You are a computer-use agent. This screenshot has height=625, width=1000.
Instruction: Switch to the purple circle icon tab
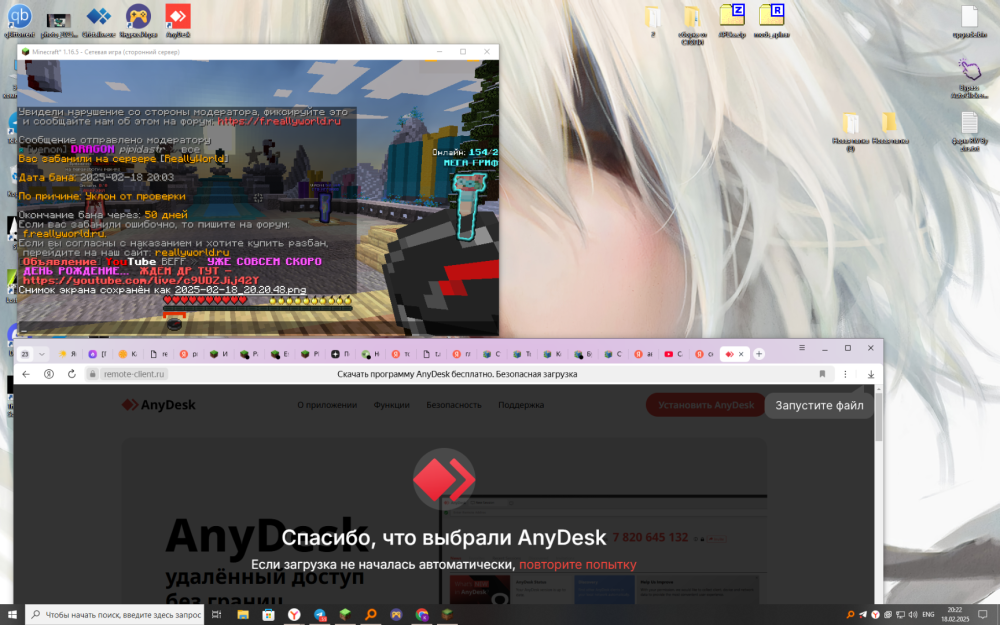pyautogui.click(x=98, y=354)
